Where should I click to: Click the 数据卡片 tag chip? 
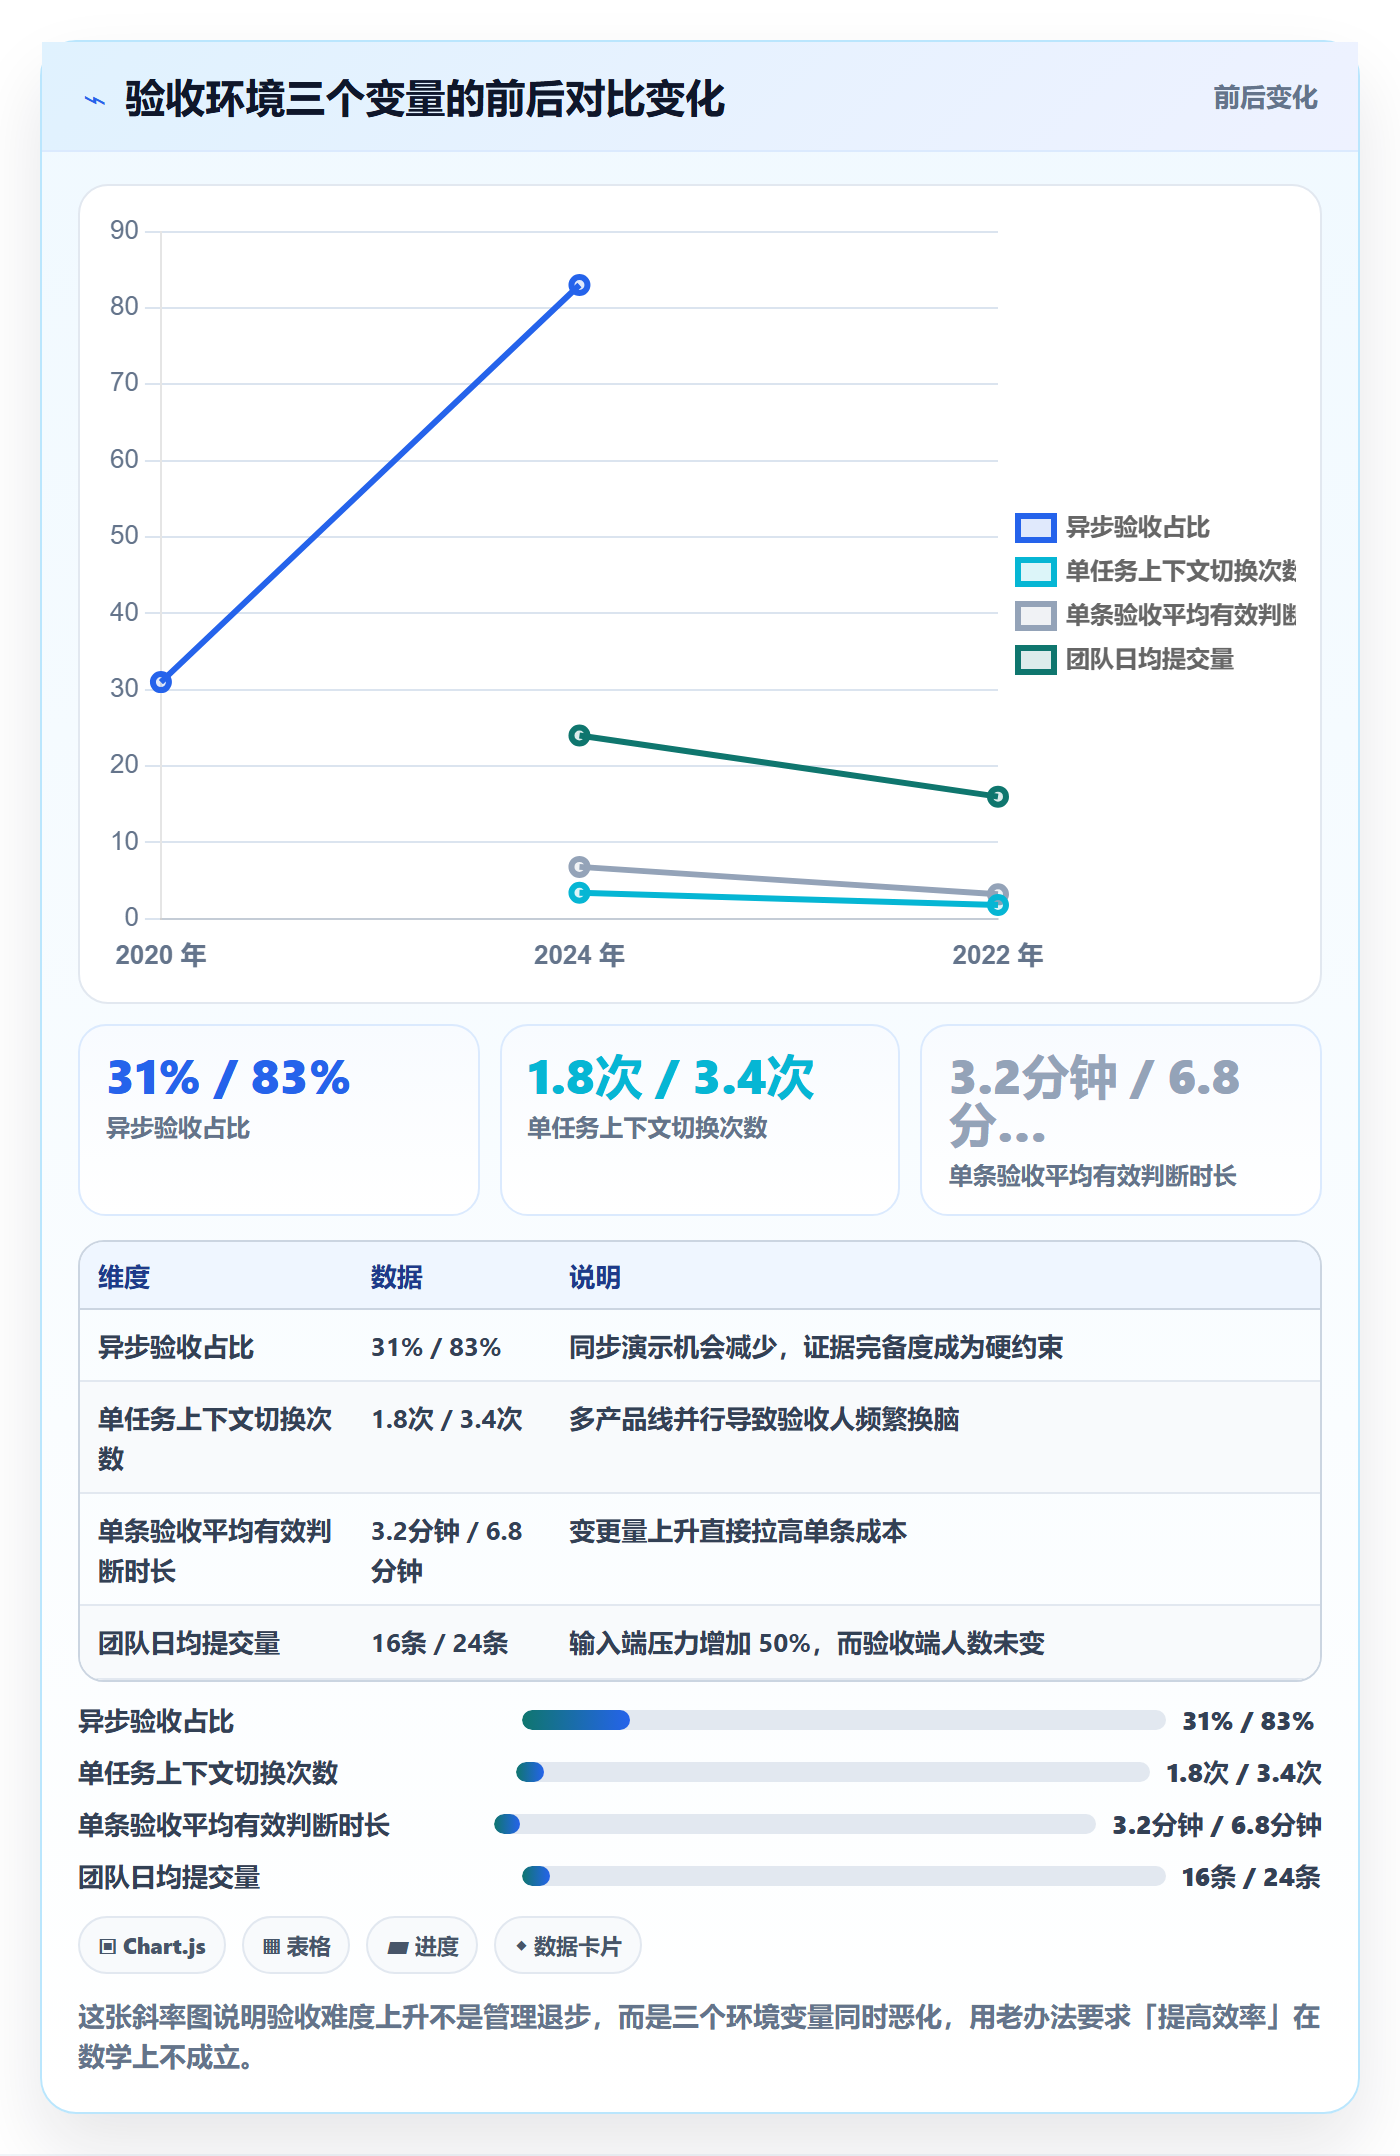[x=568, y=1946]
